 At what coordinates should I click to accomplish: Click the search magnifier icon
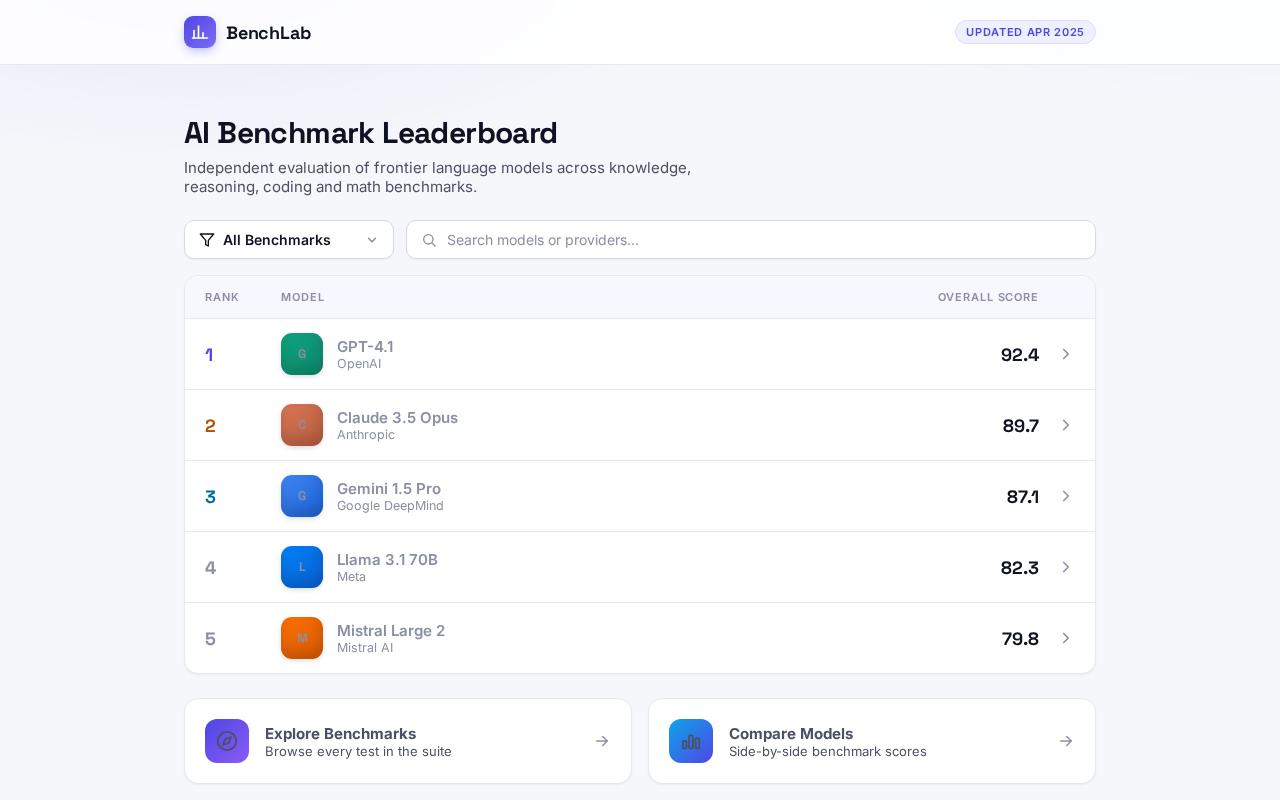[430, 240]
